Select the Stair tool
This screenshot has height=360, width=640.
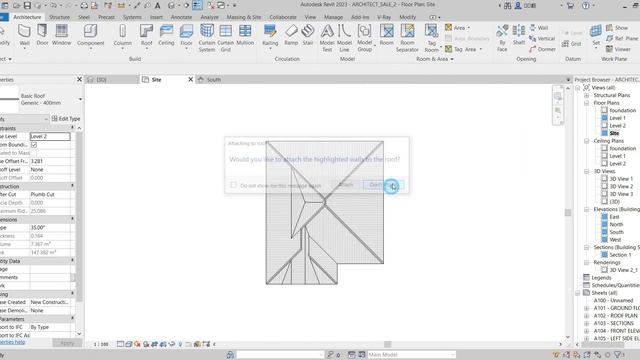coord(308,35)
